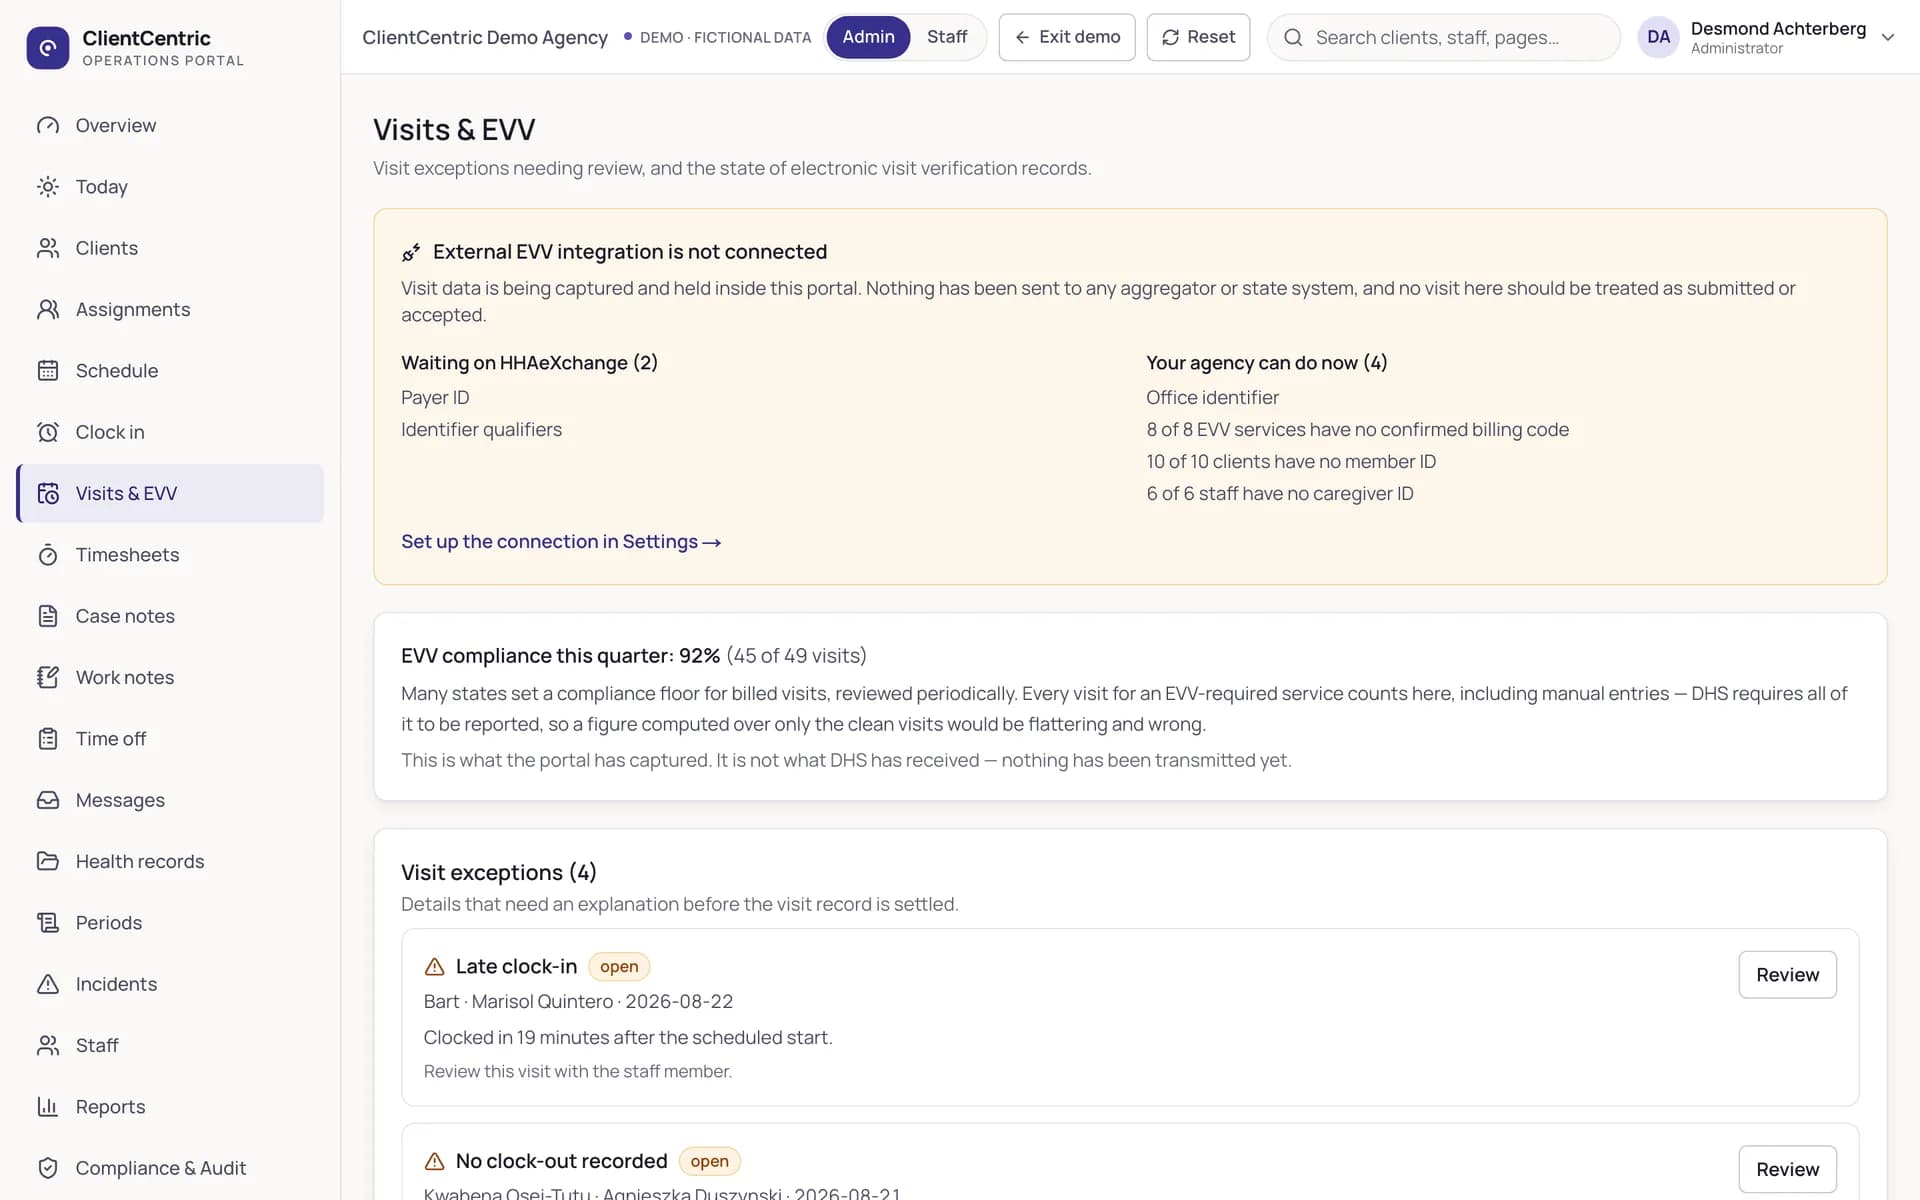Viewport: 1920px width, 1200px height.
Task: Click the Office identifier item
Action: pos(1212,398)
